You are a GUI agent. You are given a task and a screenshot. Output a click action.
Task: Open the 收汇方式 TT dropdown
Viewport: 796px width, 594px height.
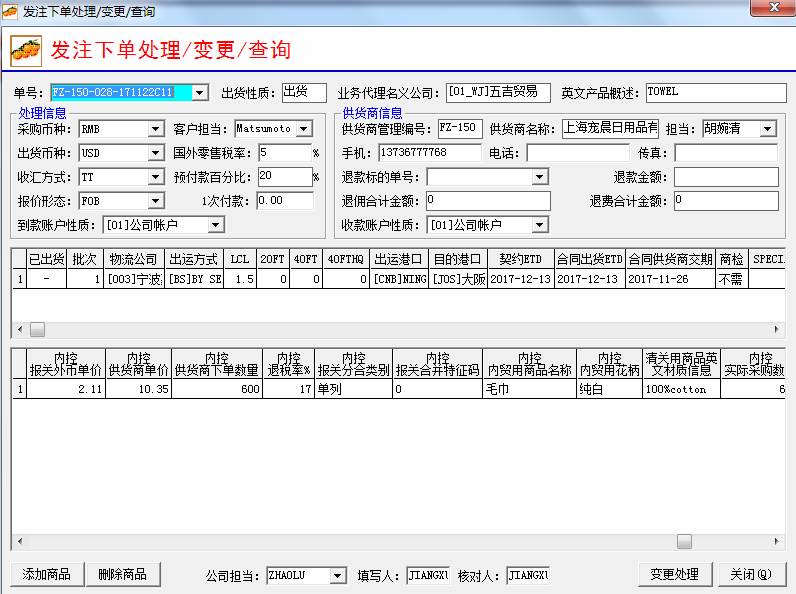tap(156, 177)
